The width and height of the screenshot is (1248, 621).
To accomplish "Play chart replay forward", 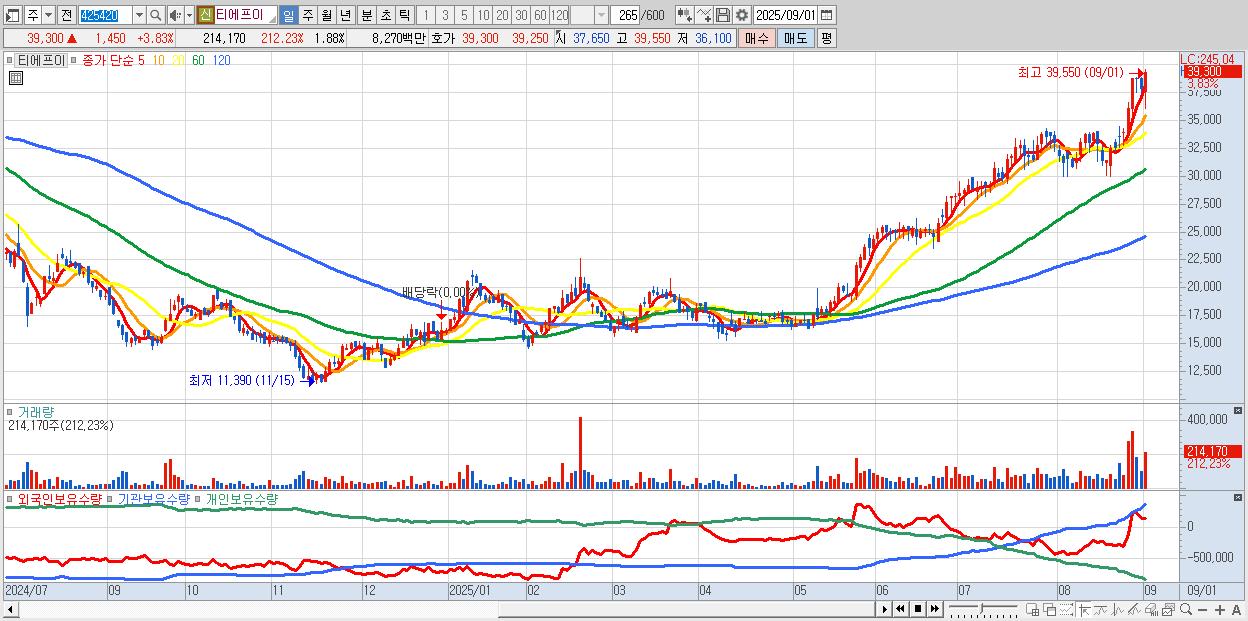I will click(885, 609).
